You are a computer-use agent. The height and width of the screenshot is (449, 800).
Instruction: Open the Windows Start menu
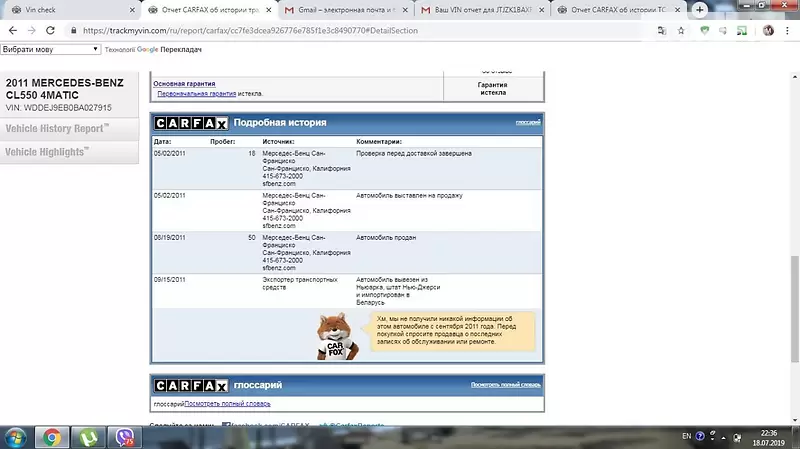click(15, 438)
